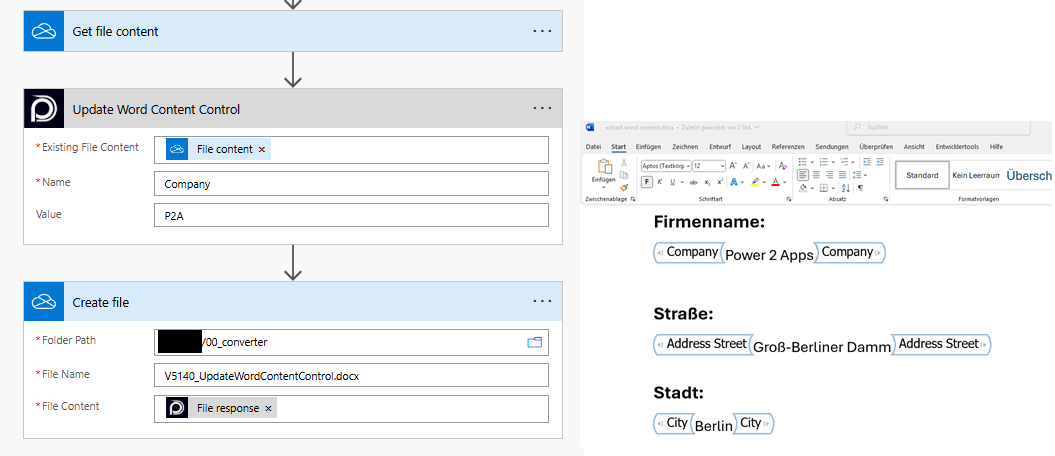Toggle underline formatting (U) in Word
1055x456 pixels.
pyautogui.click(x=675, y=182)
